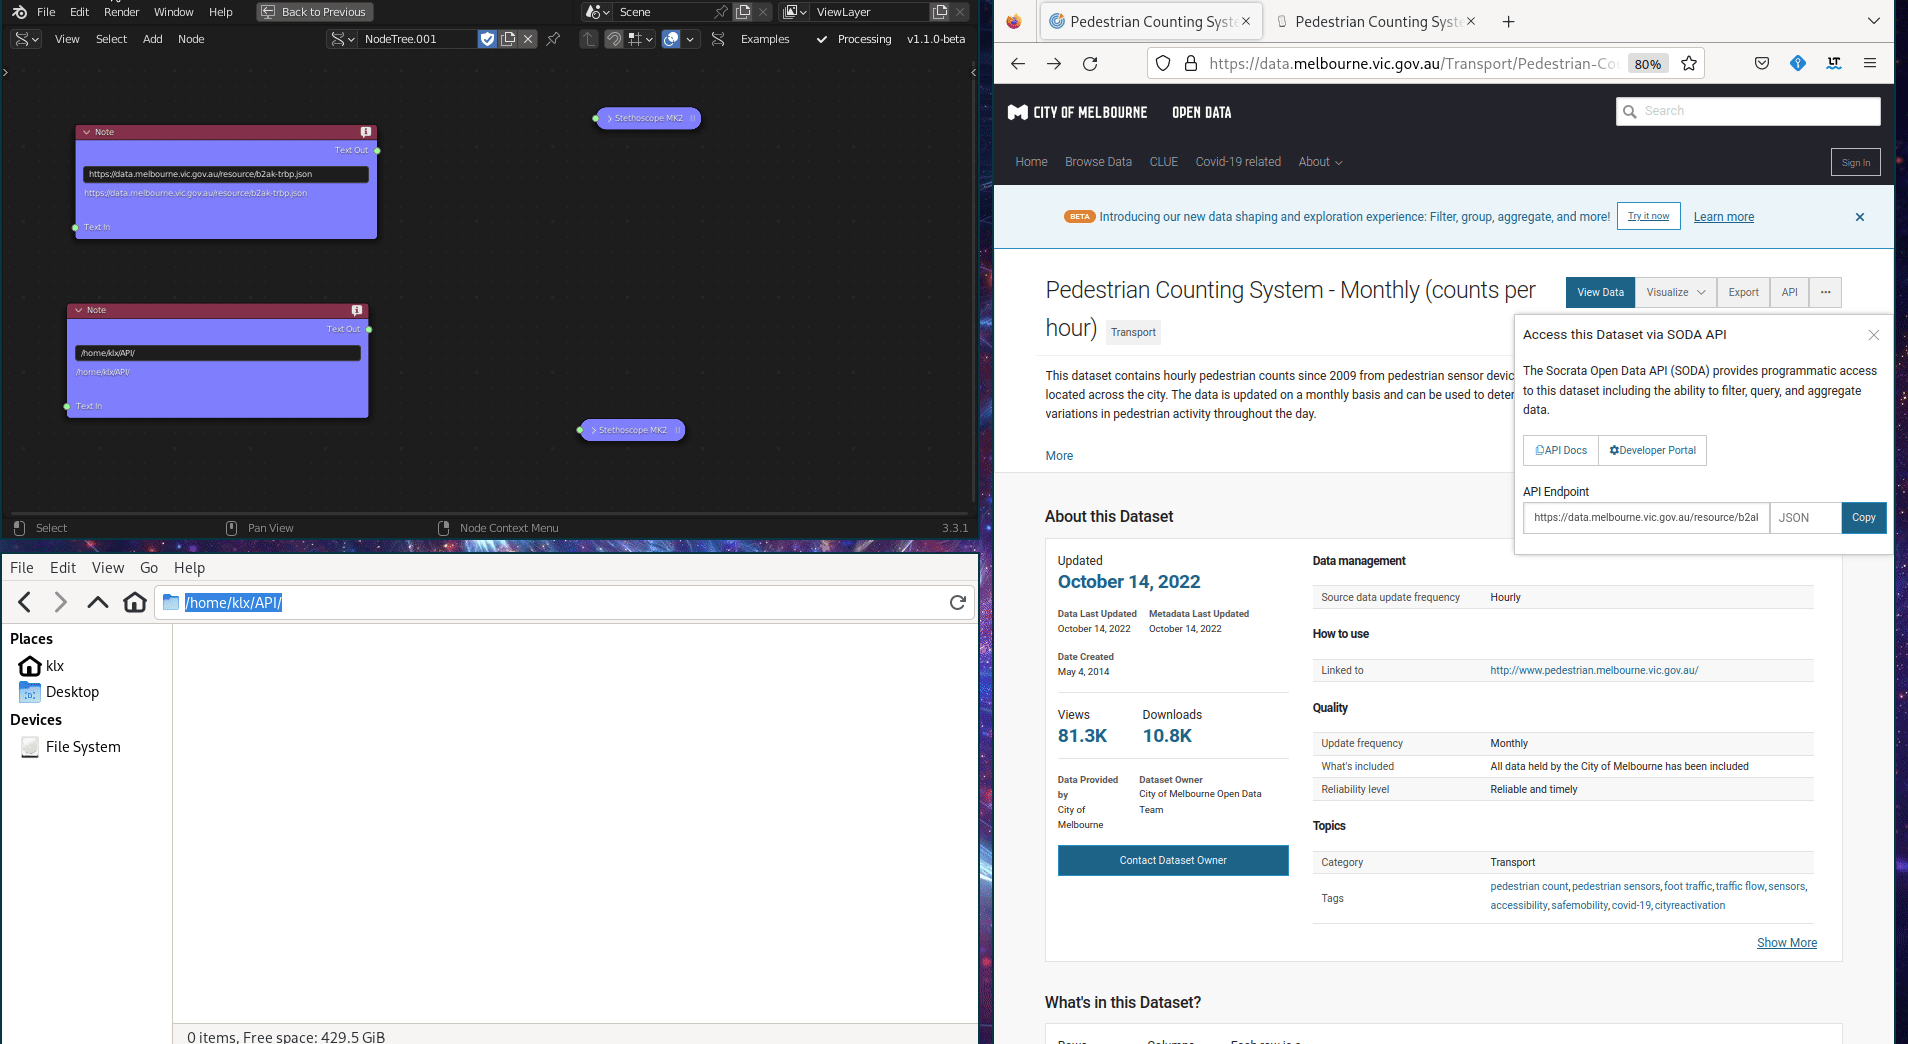The height and width of the screenshot is (1044, 1908).
Task: Open Desktop in Places sidebar
Action: point(60,692)
